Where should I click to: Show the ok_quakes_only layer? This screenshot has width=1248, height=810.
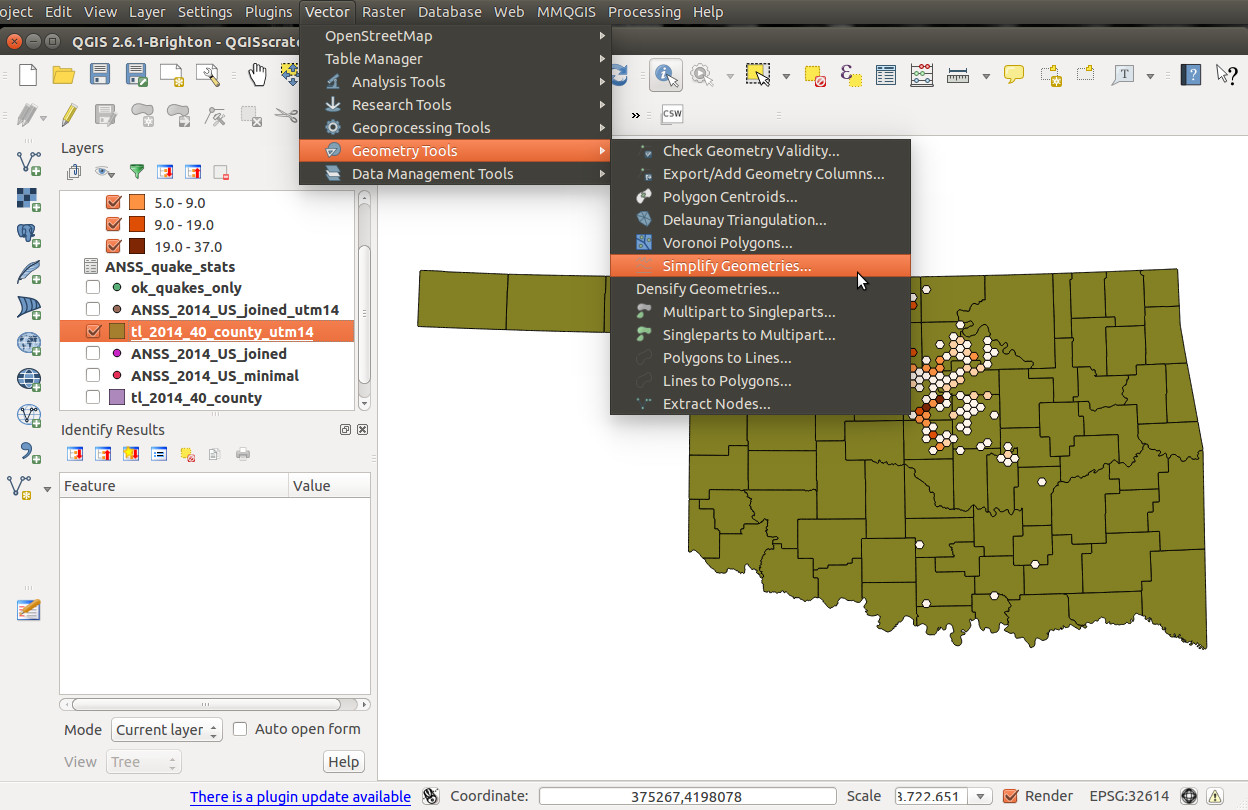point(93,288)
